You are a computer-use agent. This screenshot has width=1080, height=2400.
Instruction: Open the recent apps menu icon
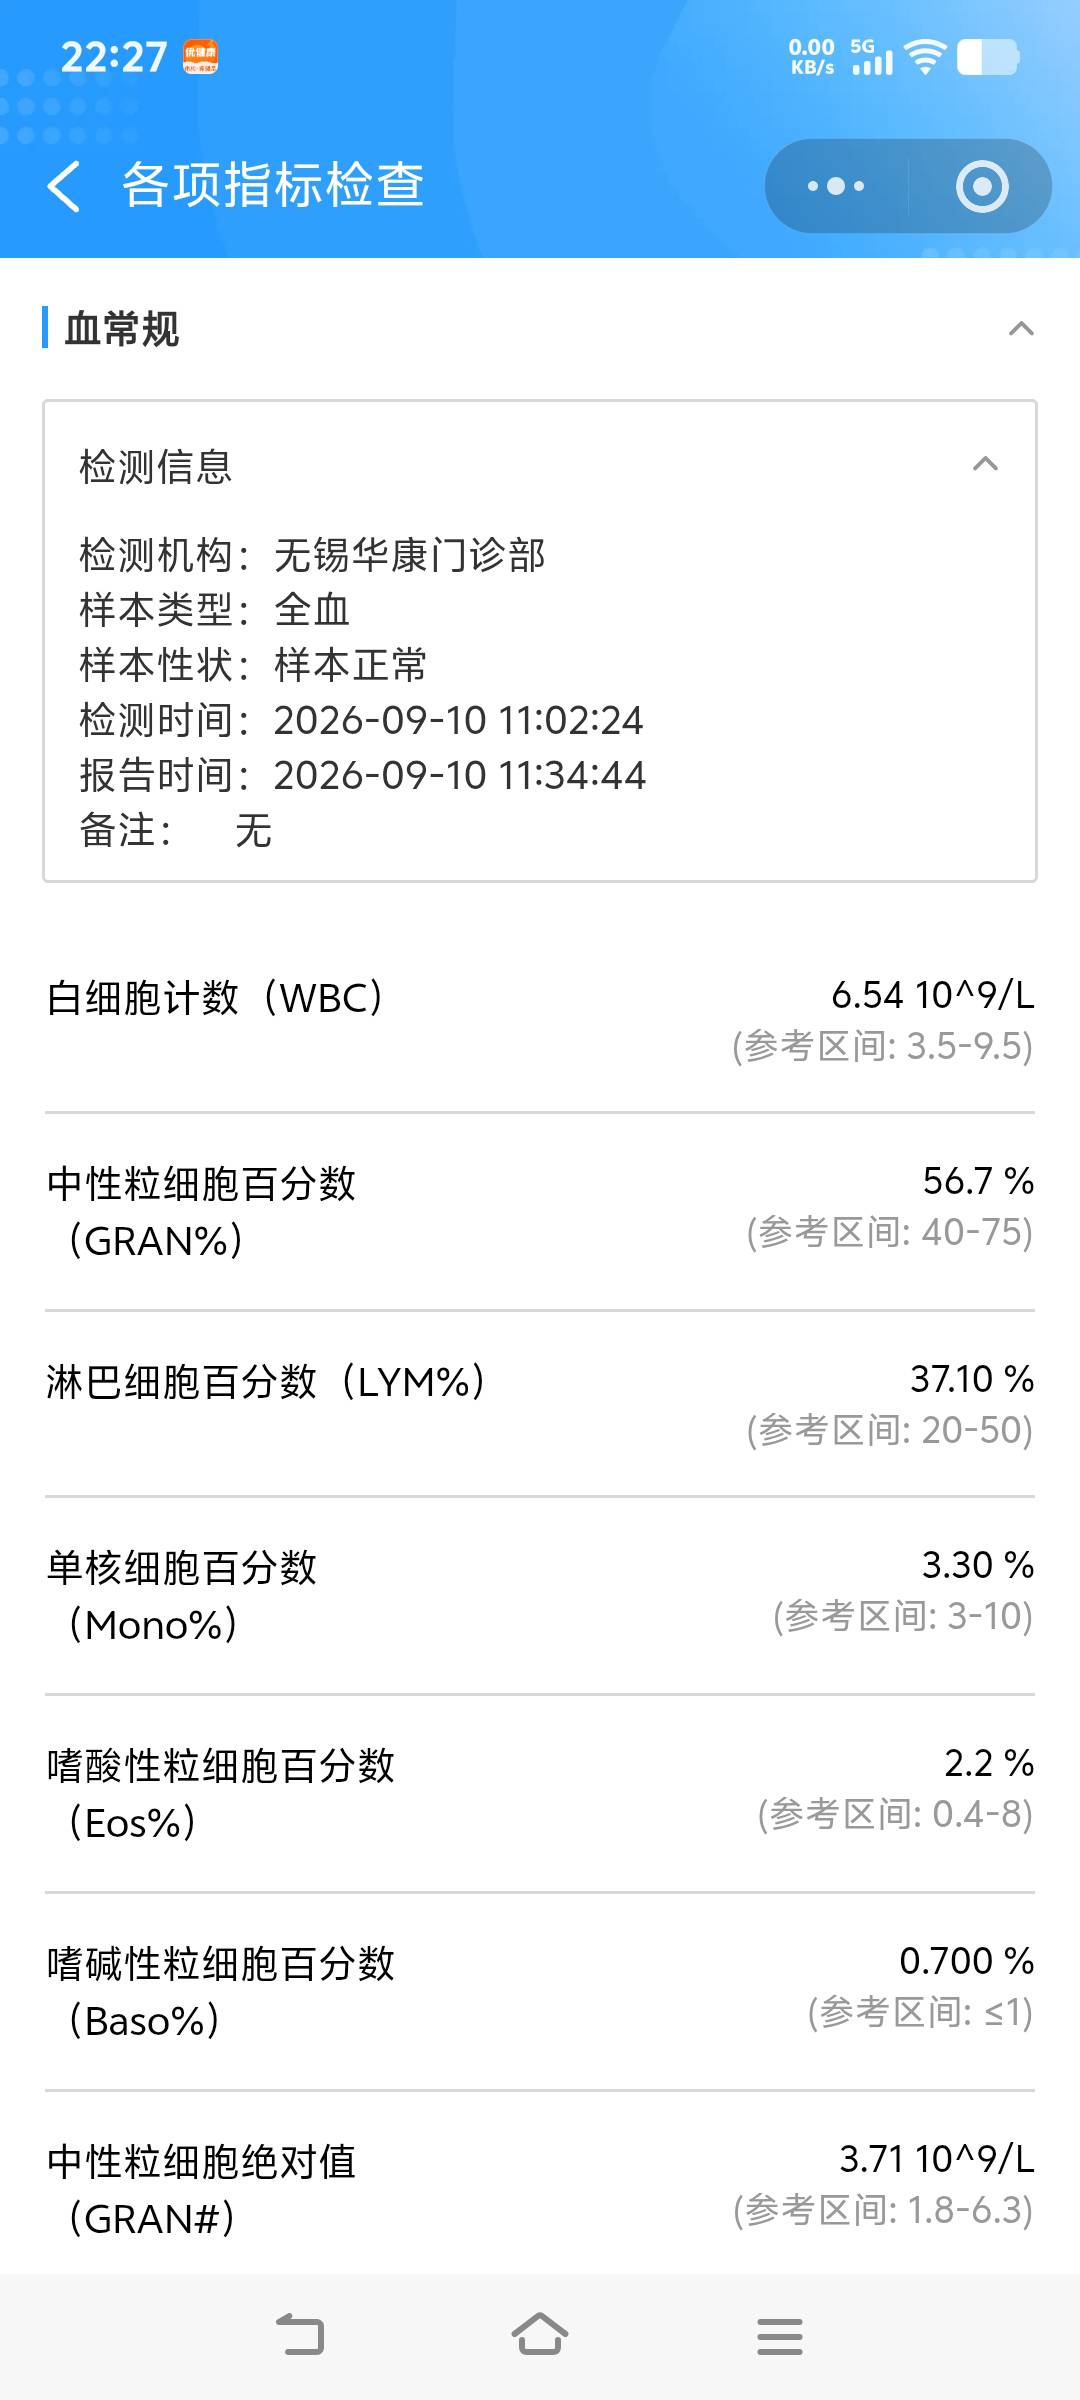(780, 2336)
